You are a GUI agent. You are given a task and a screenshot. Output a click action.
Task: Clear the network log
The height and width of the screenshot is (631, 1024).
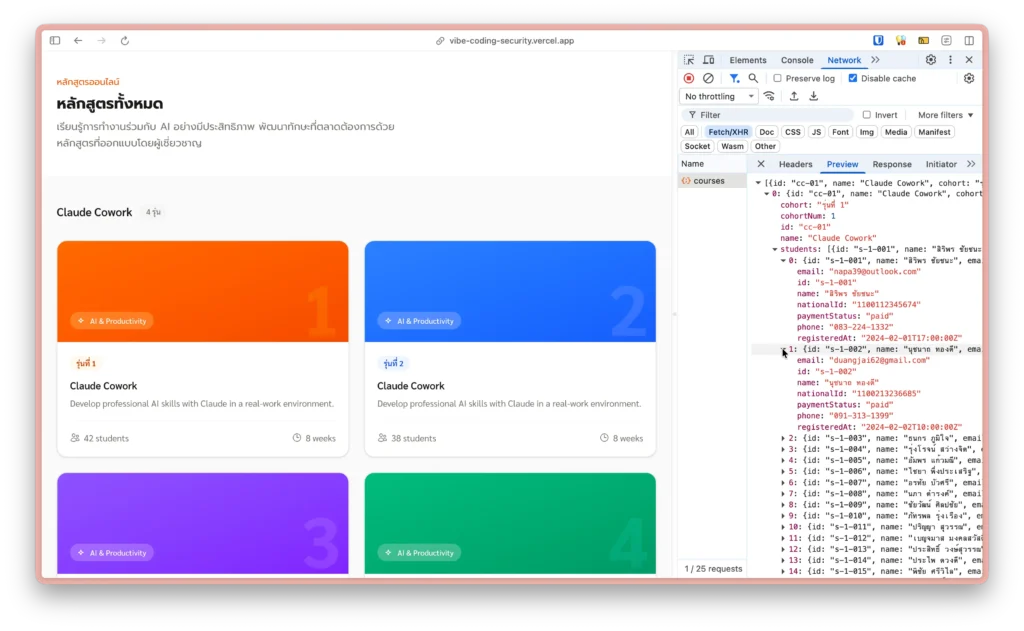coord(708,78)
